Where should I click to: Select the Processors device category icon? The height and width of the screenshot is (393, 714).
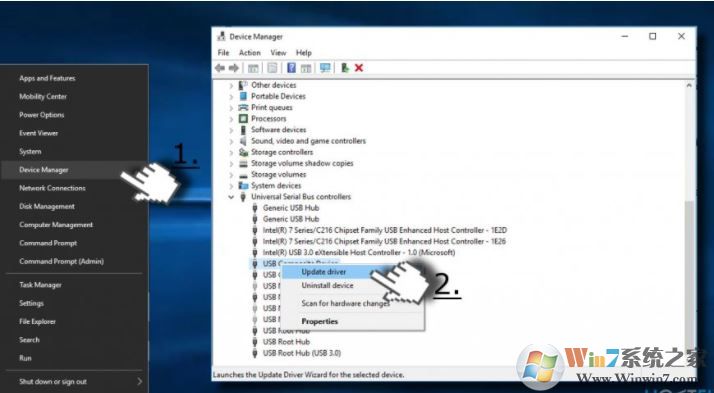(x=244, y=118)
